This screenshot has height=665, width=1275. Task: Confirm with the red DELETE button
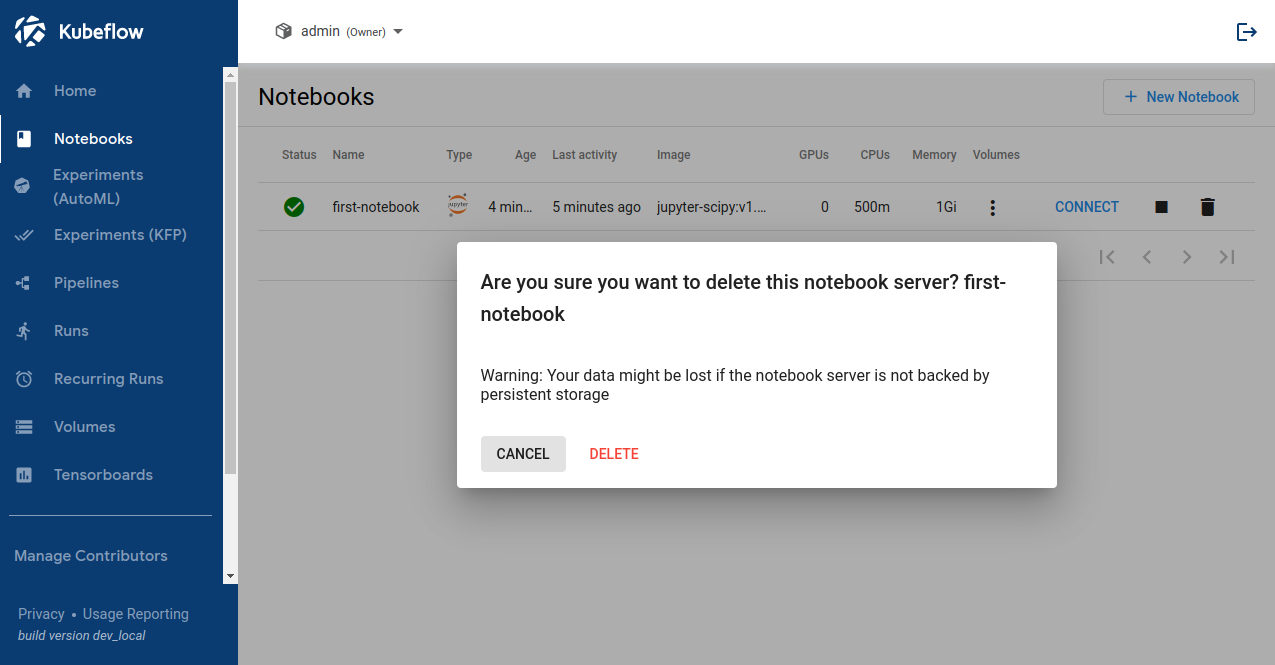[614, 454]
